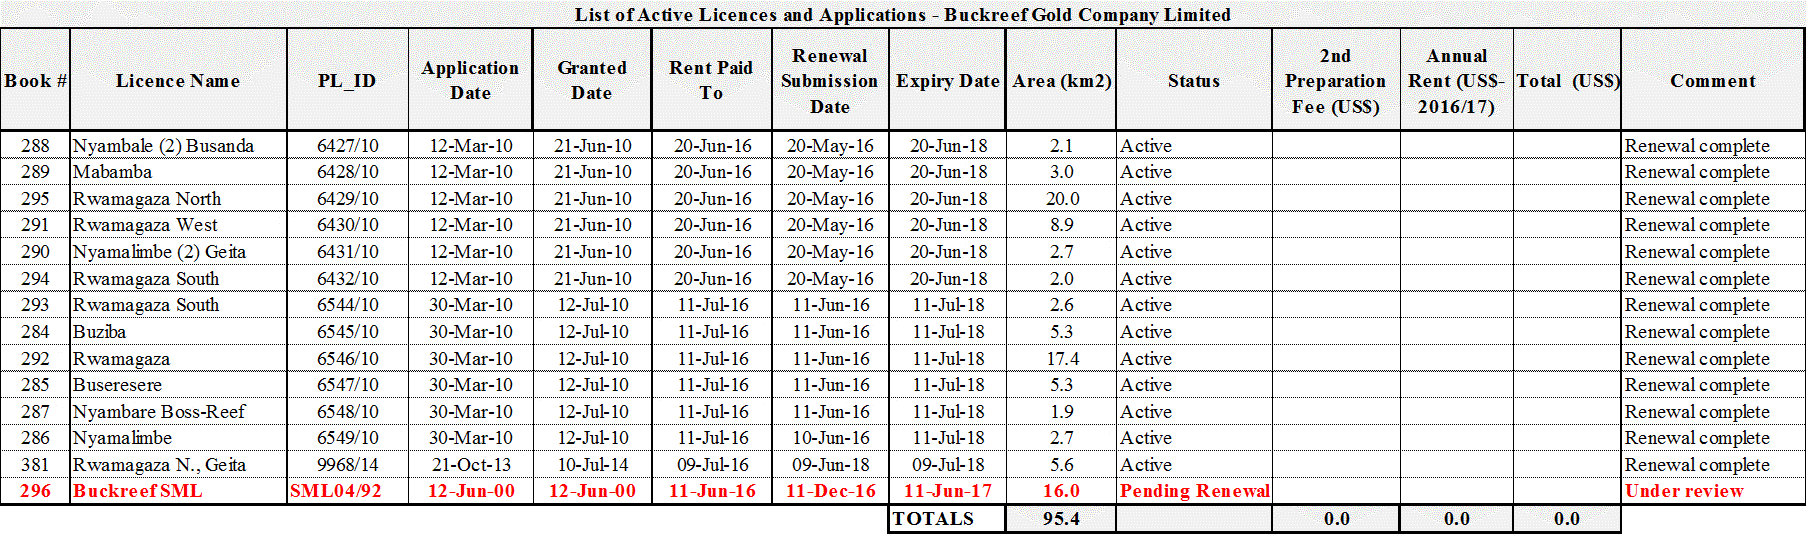Image resolution: width=1807 pixels, height=535 pixels.
Task: Click PL_ID cell '6549/10'
Action: click(x=348, y=438)
